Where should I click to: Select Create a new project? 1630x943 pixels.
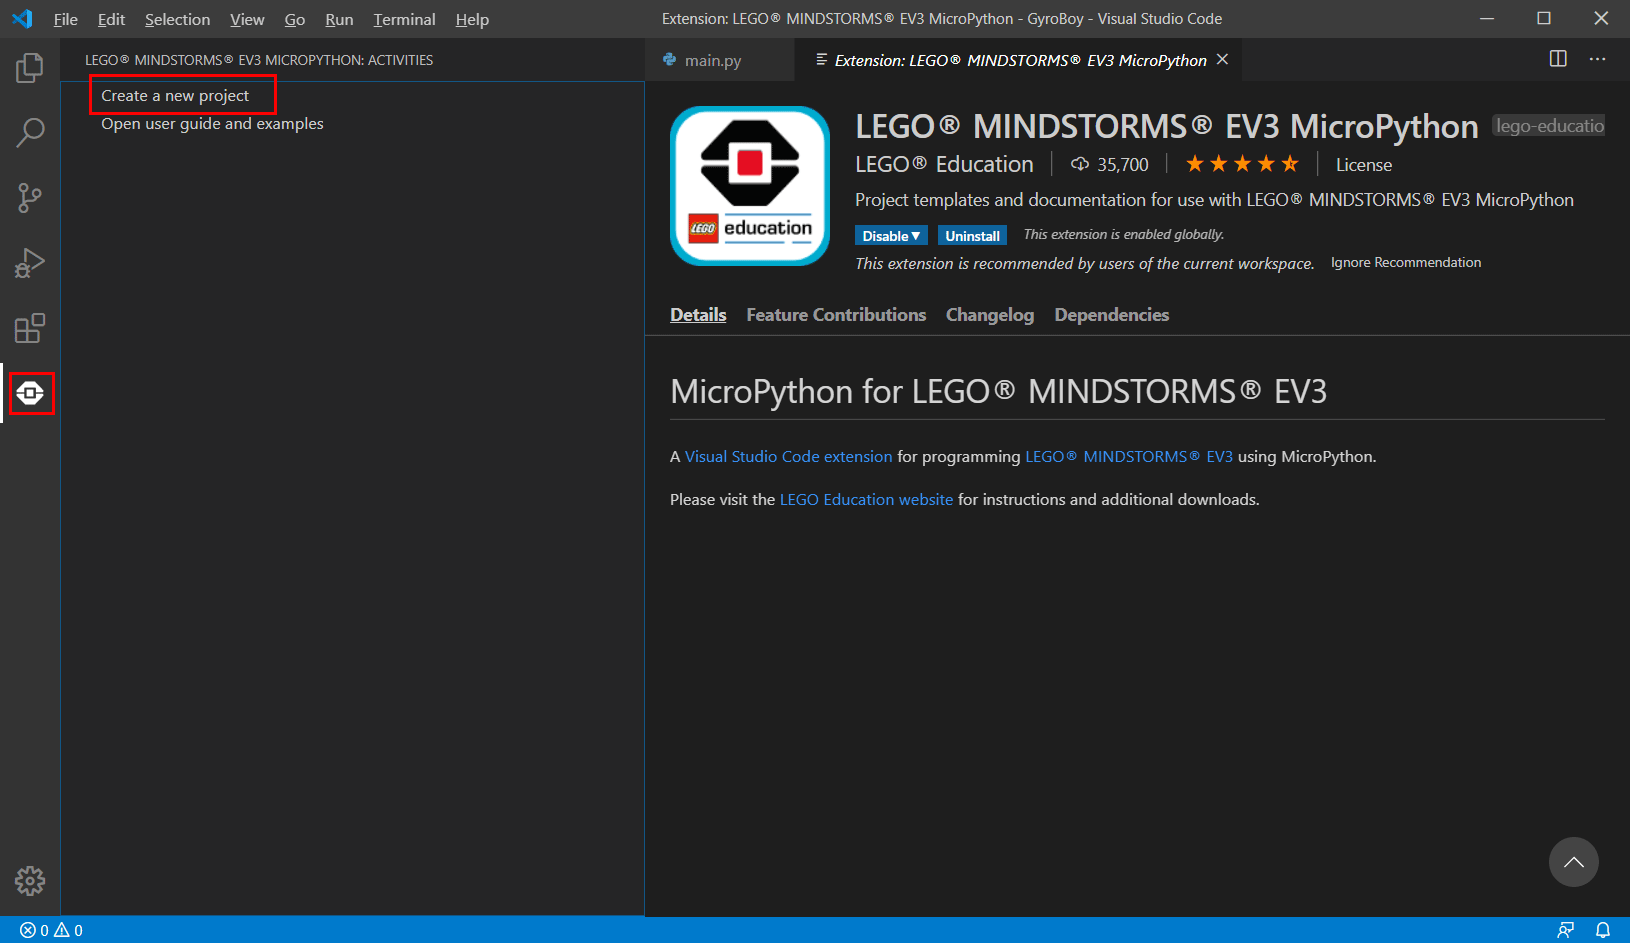(x=175, y=96)
